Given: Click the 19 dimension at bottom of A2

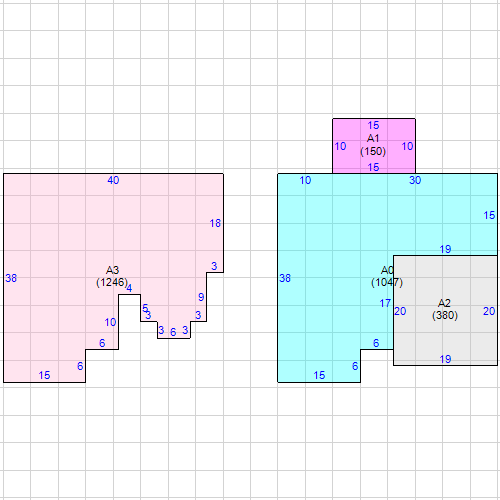Looking at the screenshot, I should (445, 359).
